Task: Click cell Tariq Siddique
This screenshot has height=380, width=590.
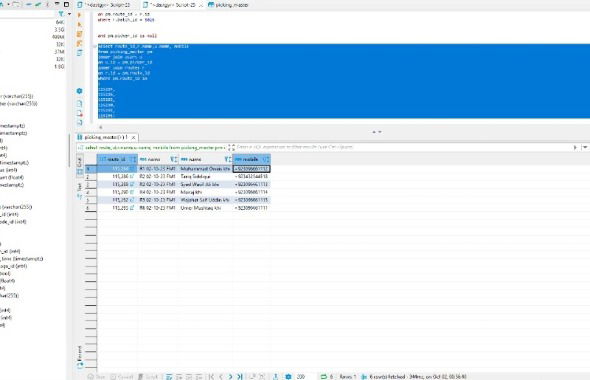Action: coord(205,176)
